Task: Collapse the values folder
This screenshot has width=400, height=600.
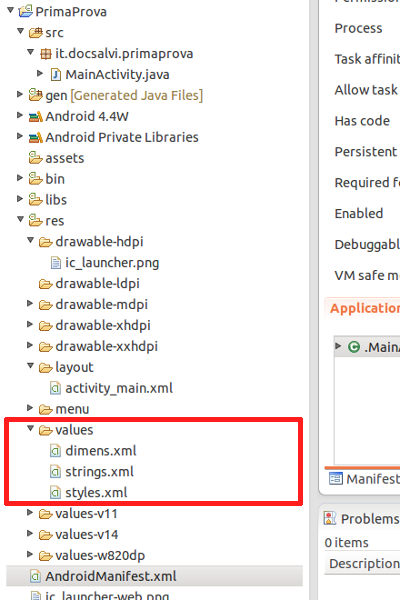Action: coord(31,429)
